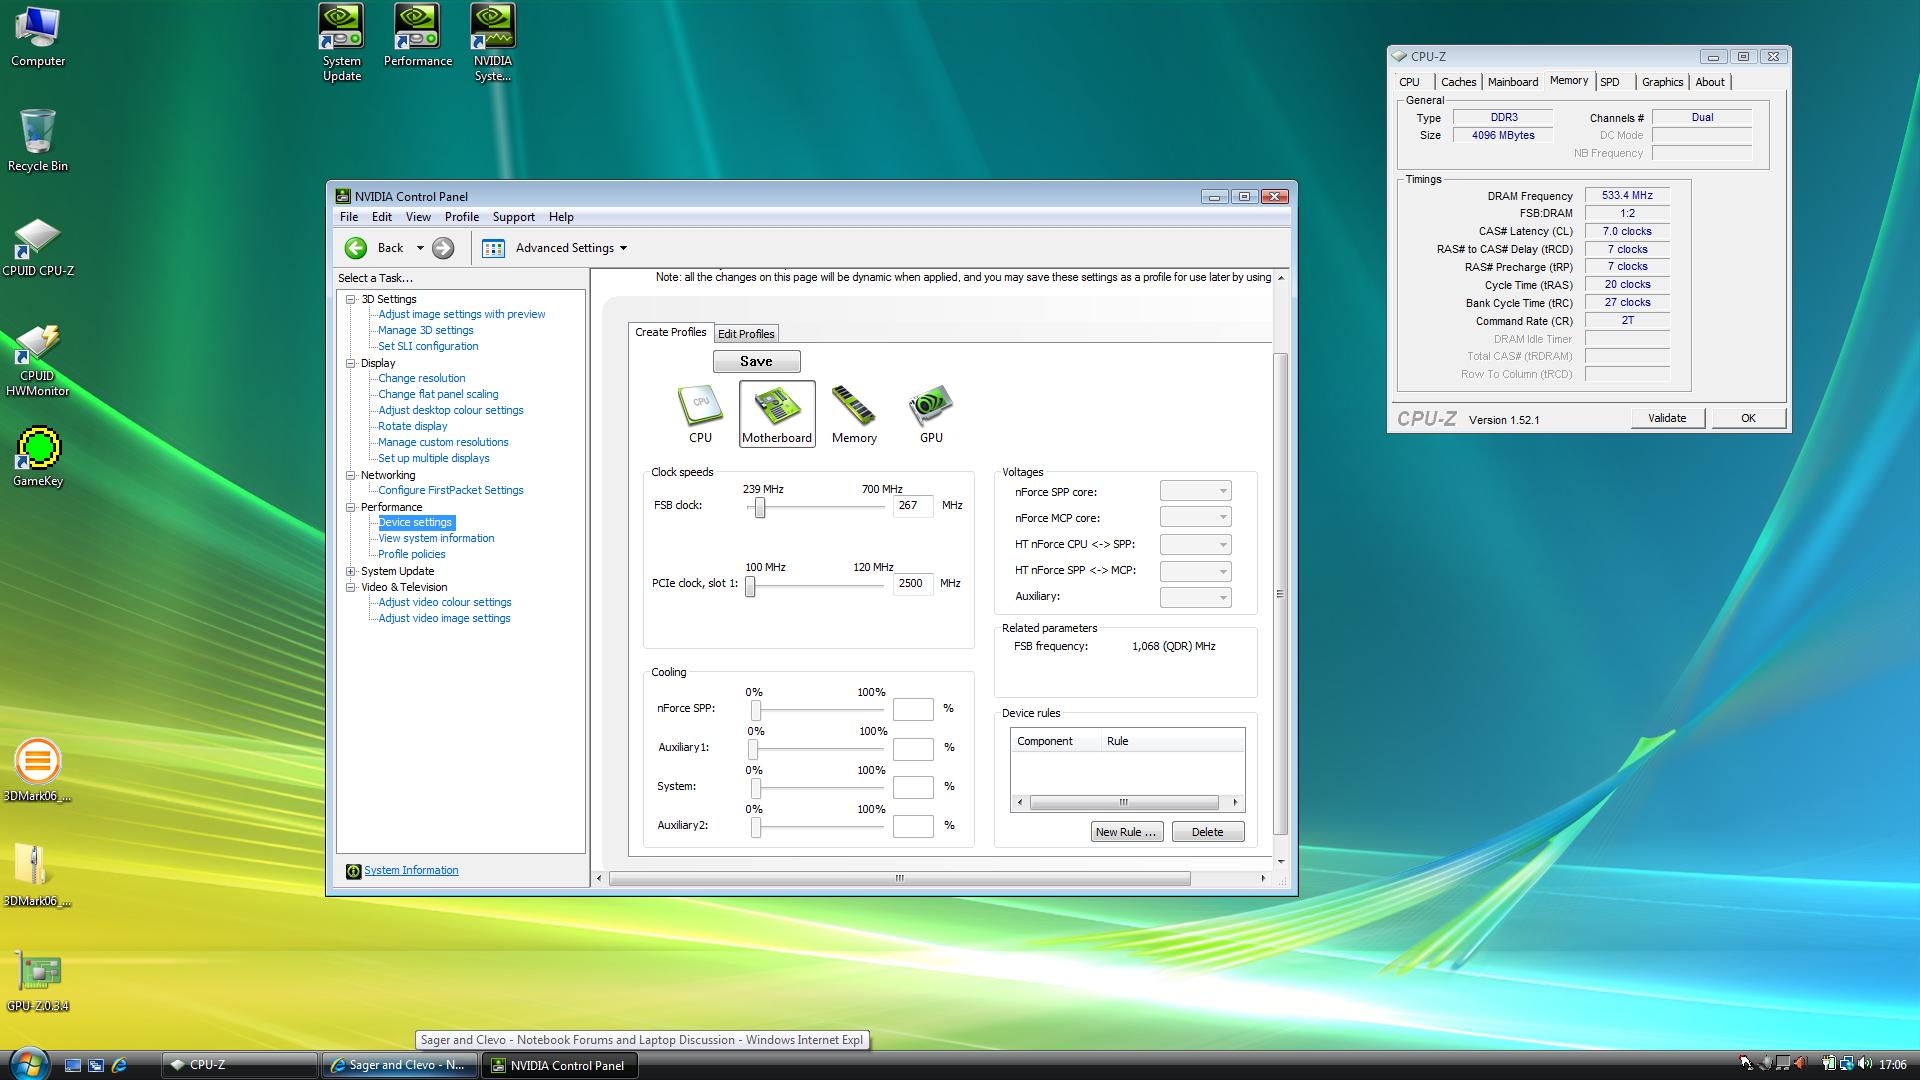Click the Advanced Settings view icon
Screen dimensions: 1920x1080
click(x=493, y=248)
